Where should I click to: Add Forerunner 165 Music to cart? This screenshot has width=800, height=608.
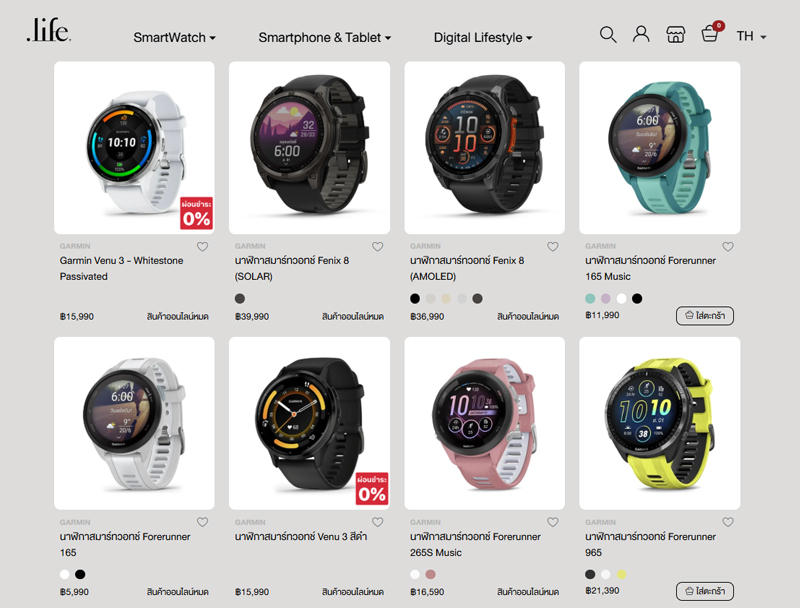pos(705,316)
